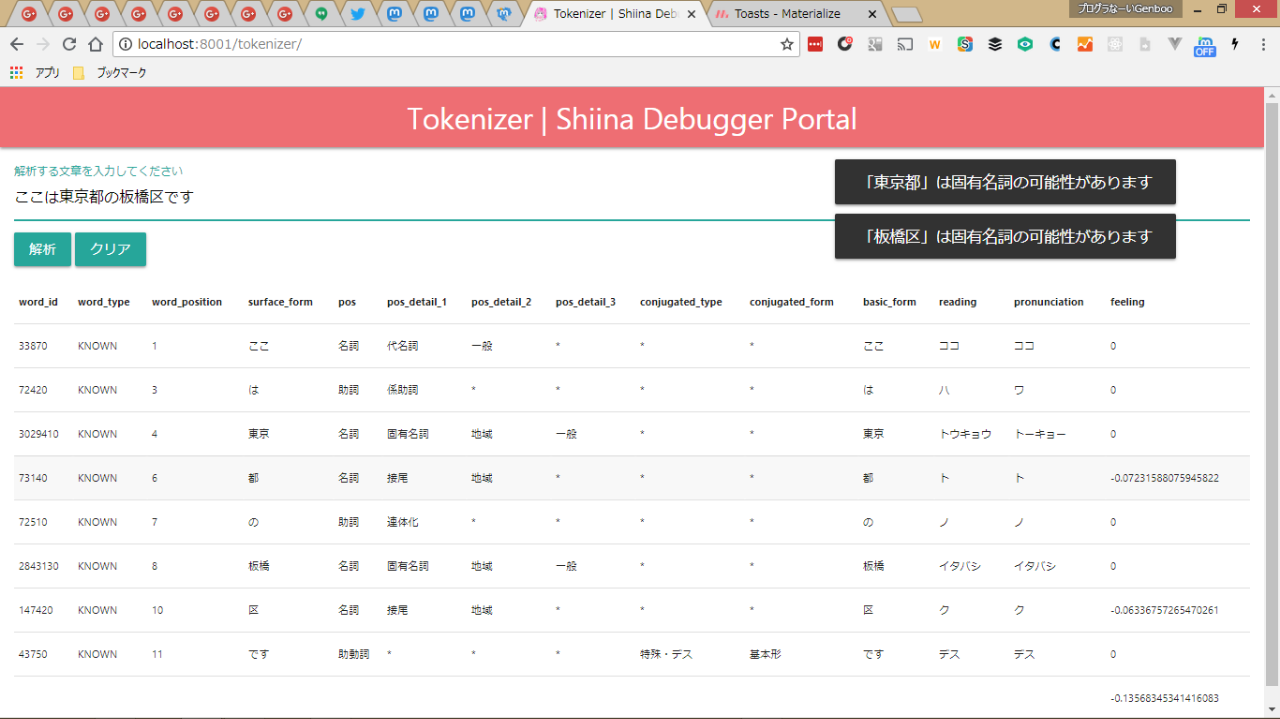Open the Buffer stacked layers extension
Viewport: 1280px width, 719px height.
(x=995, y=44)
